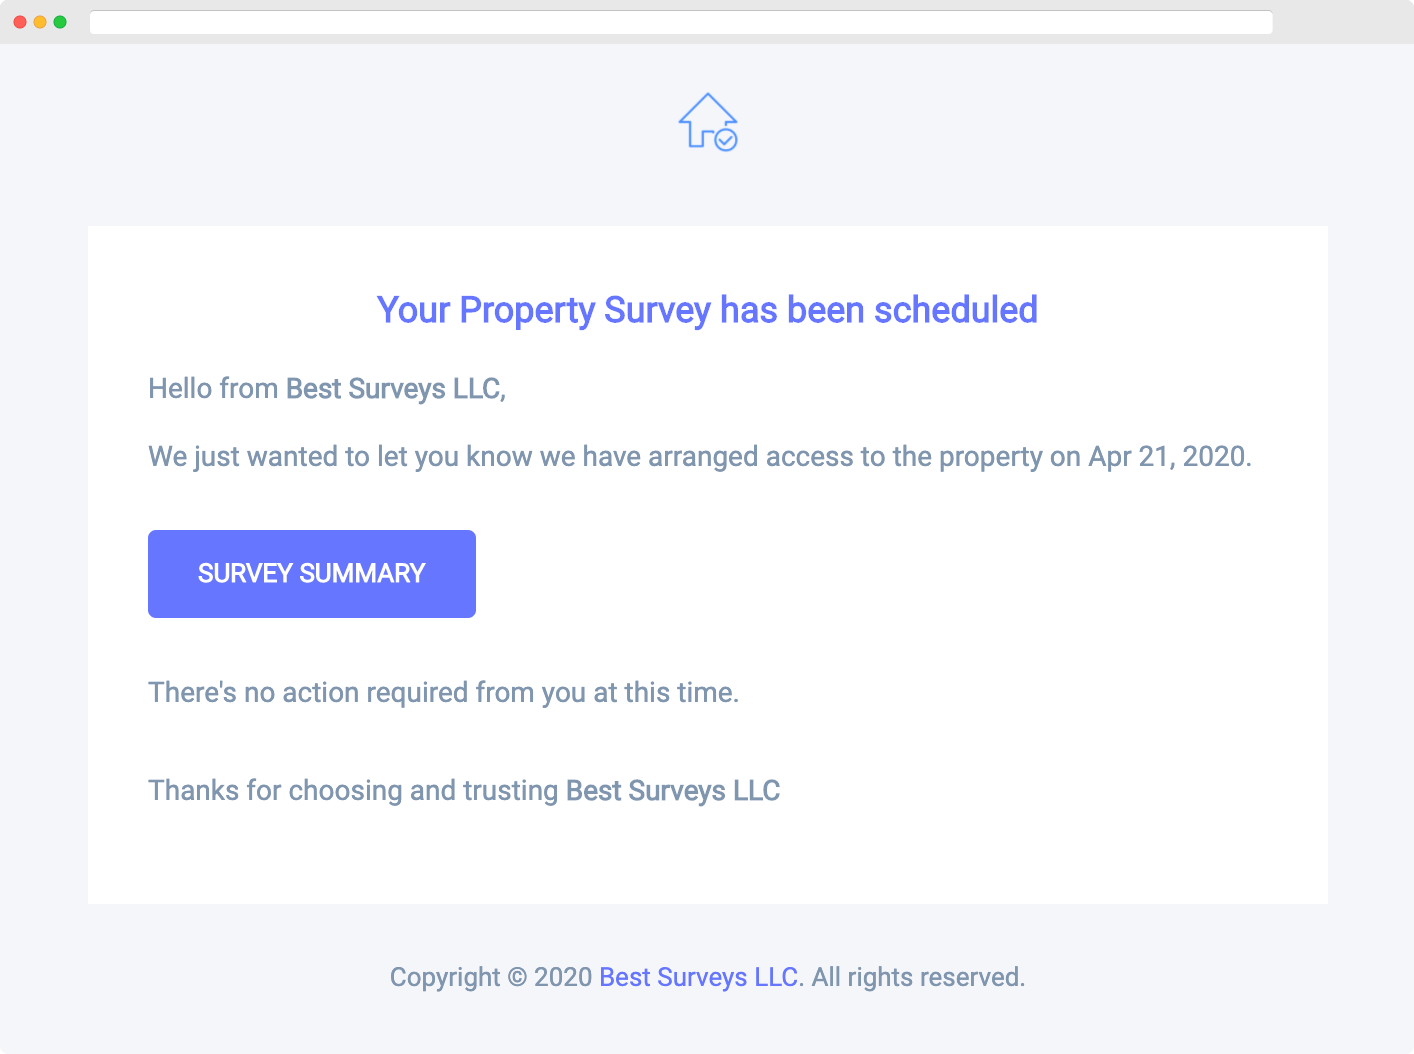Maximize the window using the green button

60,22
